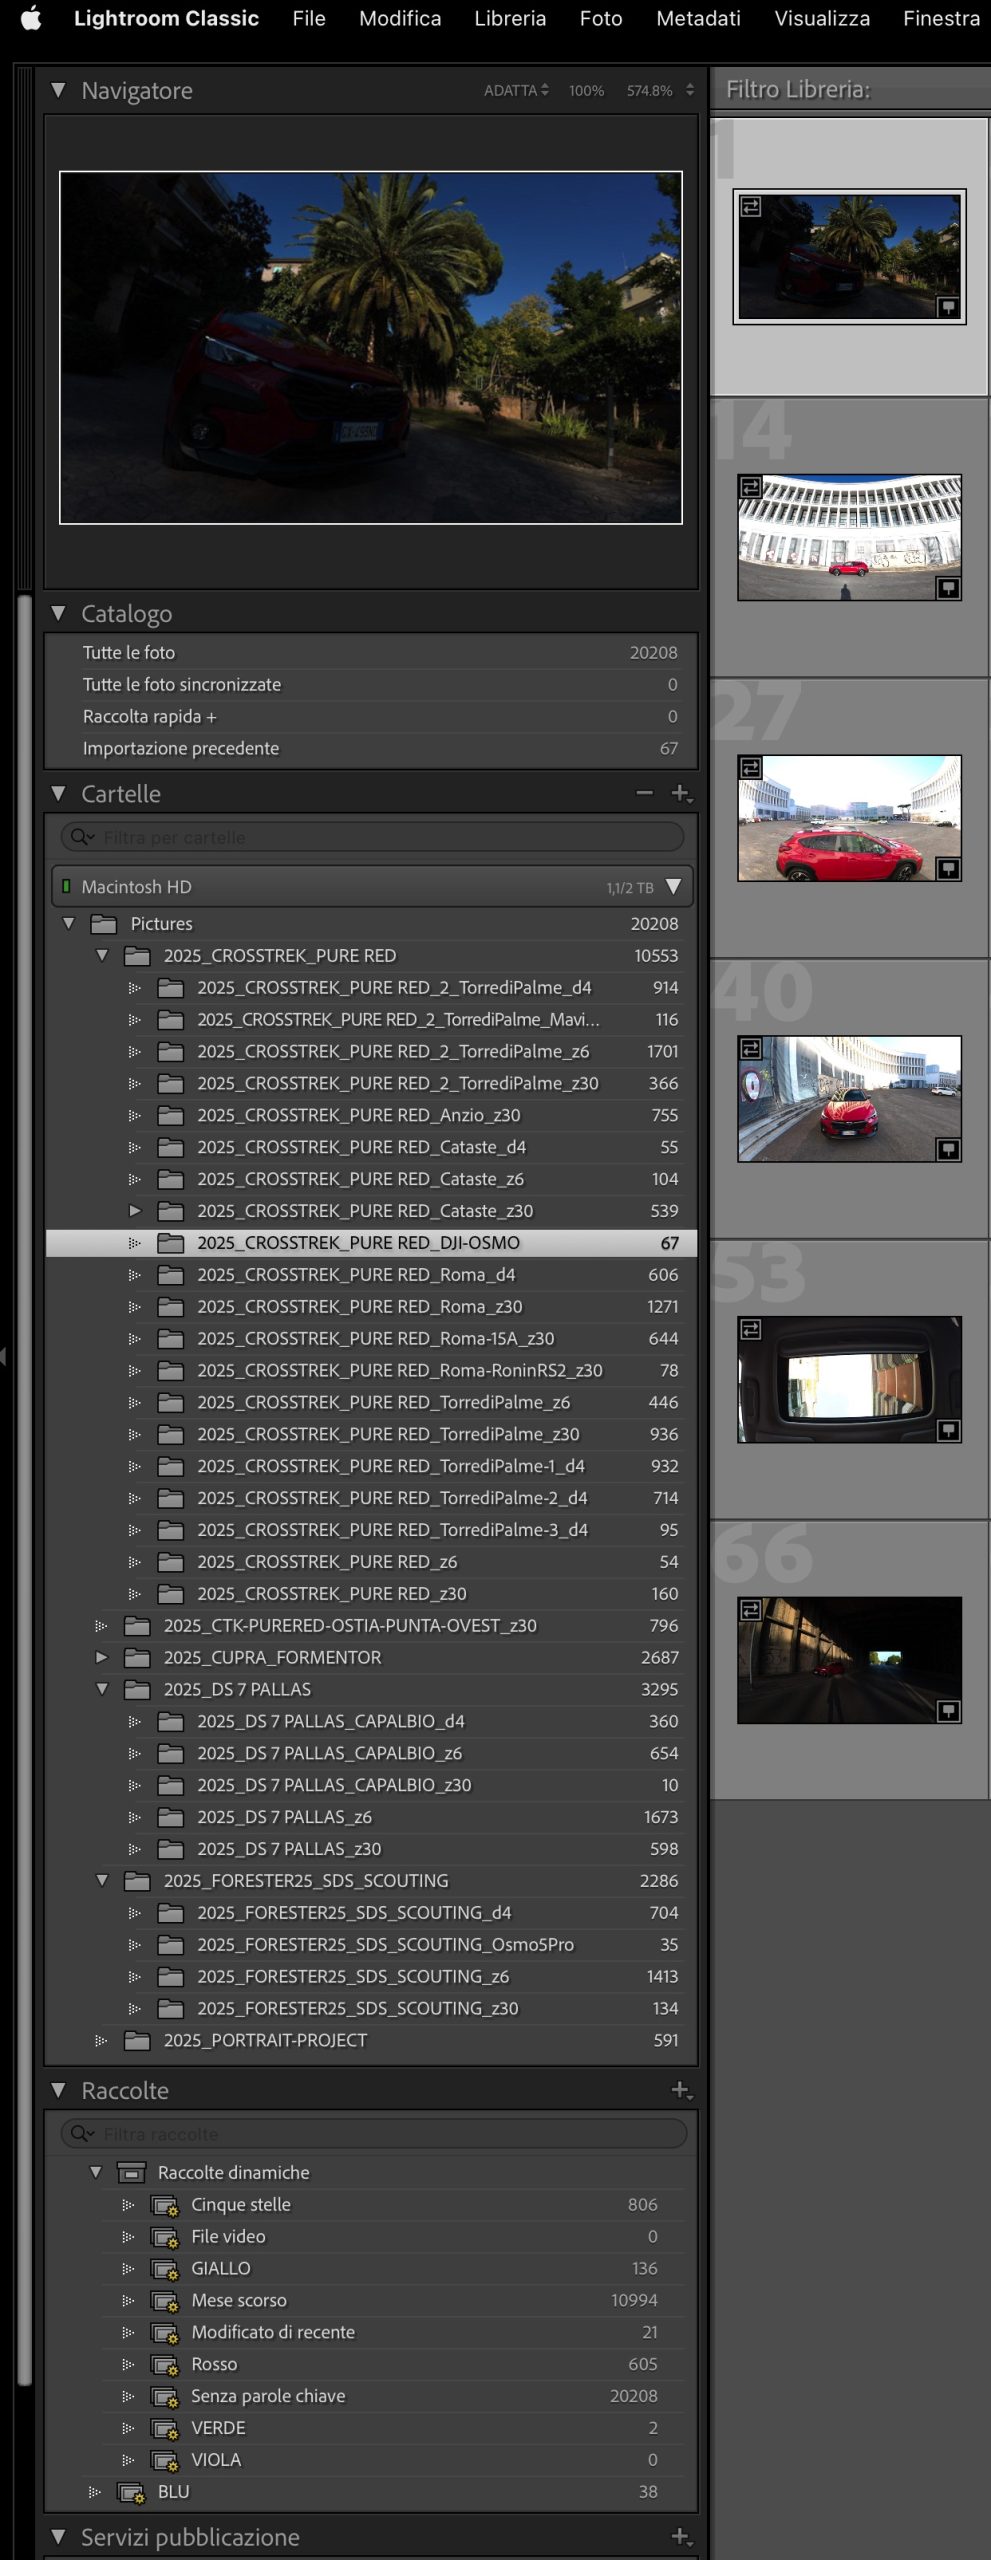Select Tutte le foto in Catalogo
991x2560 pixels.
pyautogui.click(x=129, y=652)
